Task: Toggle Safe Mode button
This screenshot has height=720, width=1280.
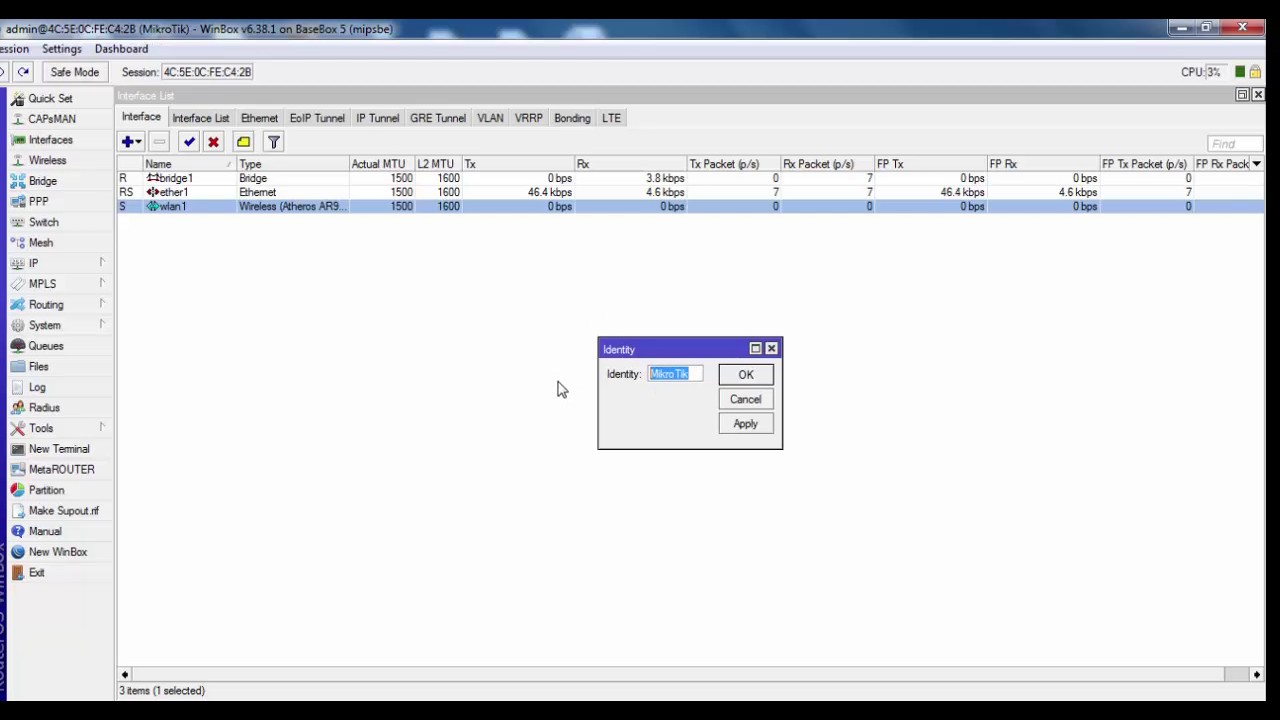Action: [x=75, y=72]
